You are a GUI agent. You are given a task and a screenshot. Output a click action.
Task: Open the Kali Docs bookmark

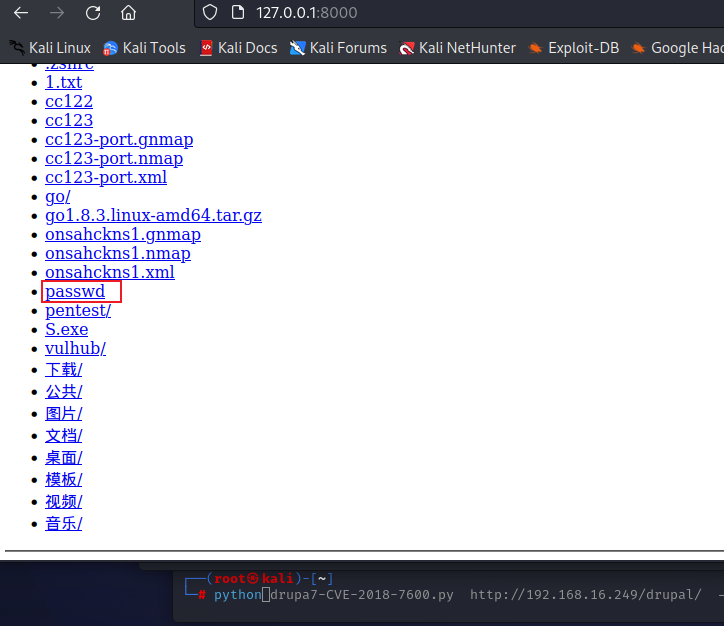[239, 48]
